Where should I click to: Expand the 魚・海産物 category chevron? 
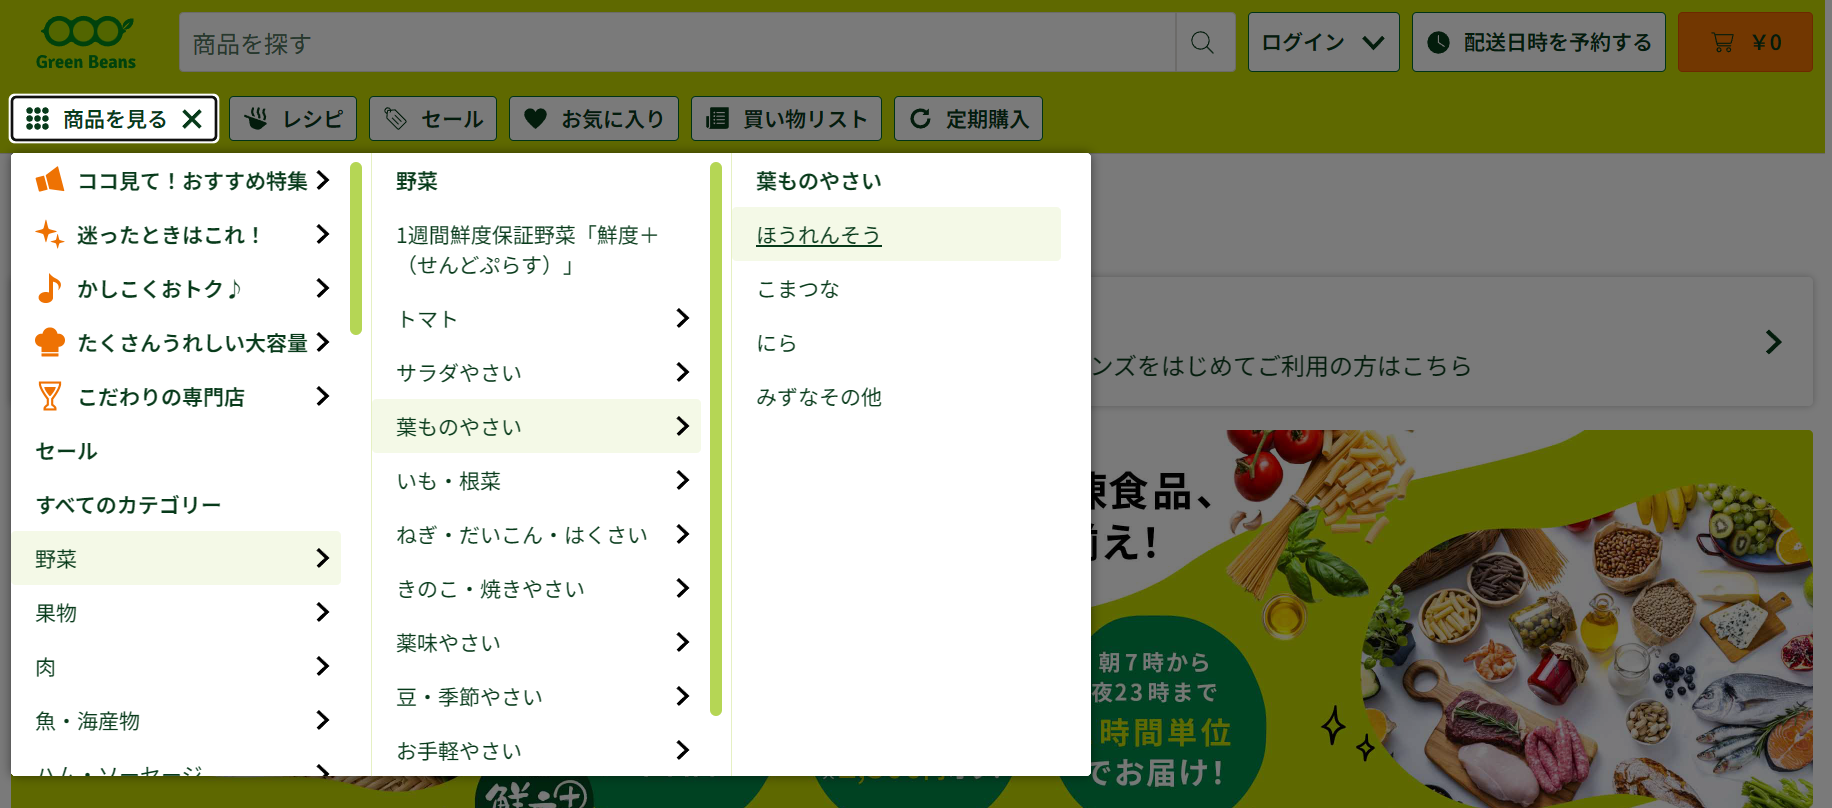322,720
